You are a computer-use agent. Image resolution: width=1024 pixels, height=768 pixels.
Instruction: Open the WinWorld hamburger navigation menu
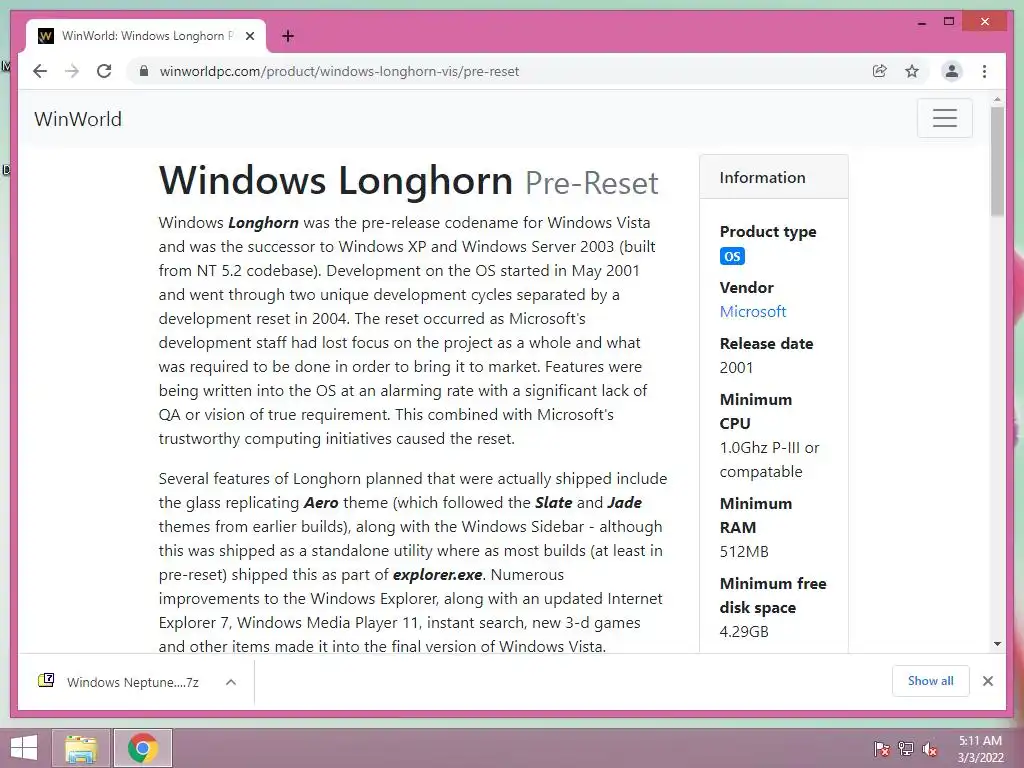coord(944,118)
